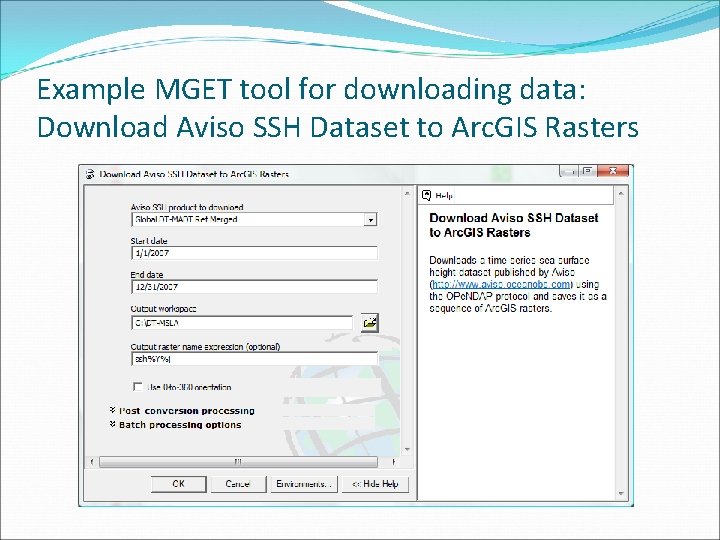
Task: Click the help panel scroll down arrow
Action: pos(621,494)
